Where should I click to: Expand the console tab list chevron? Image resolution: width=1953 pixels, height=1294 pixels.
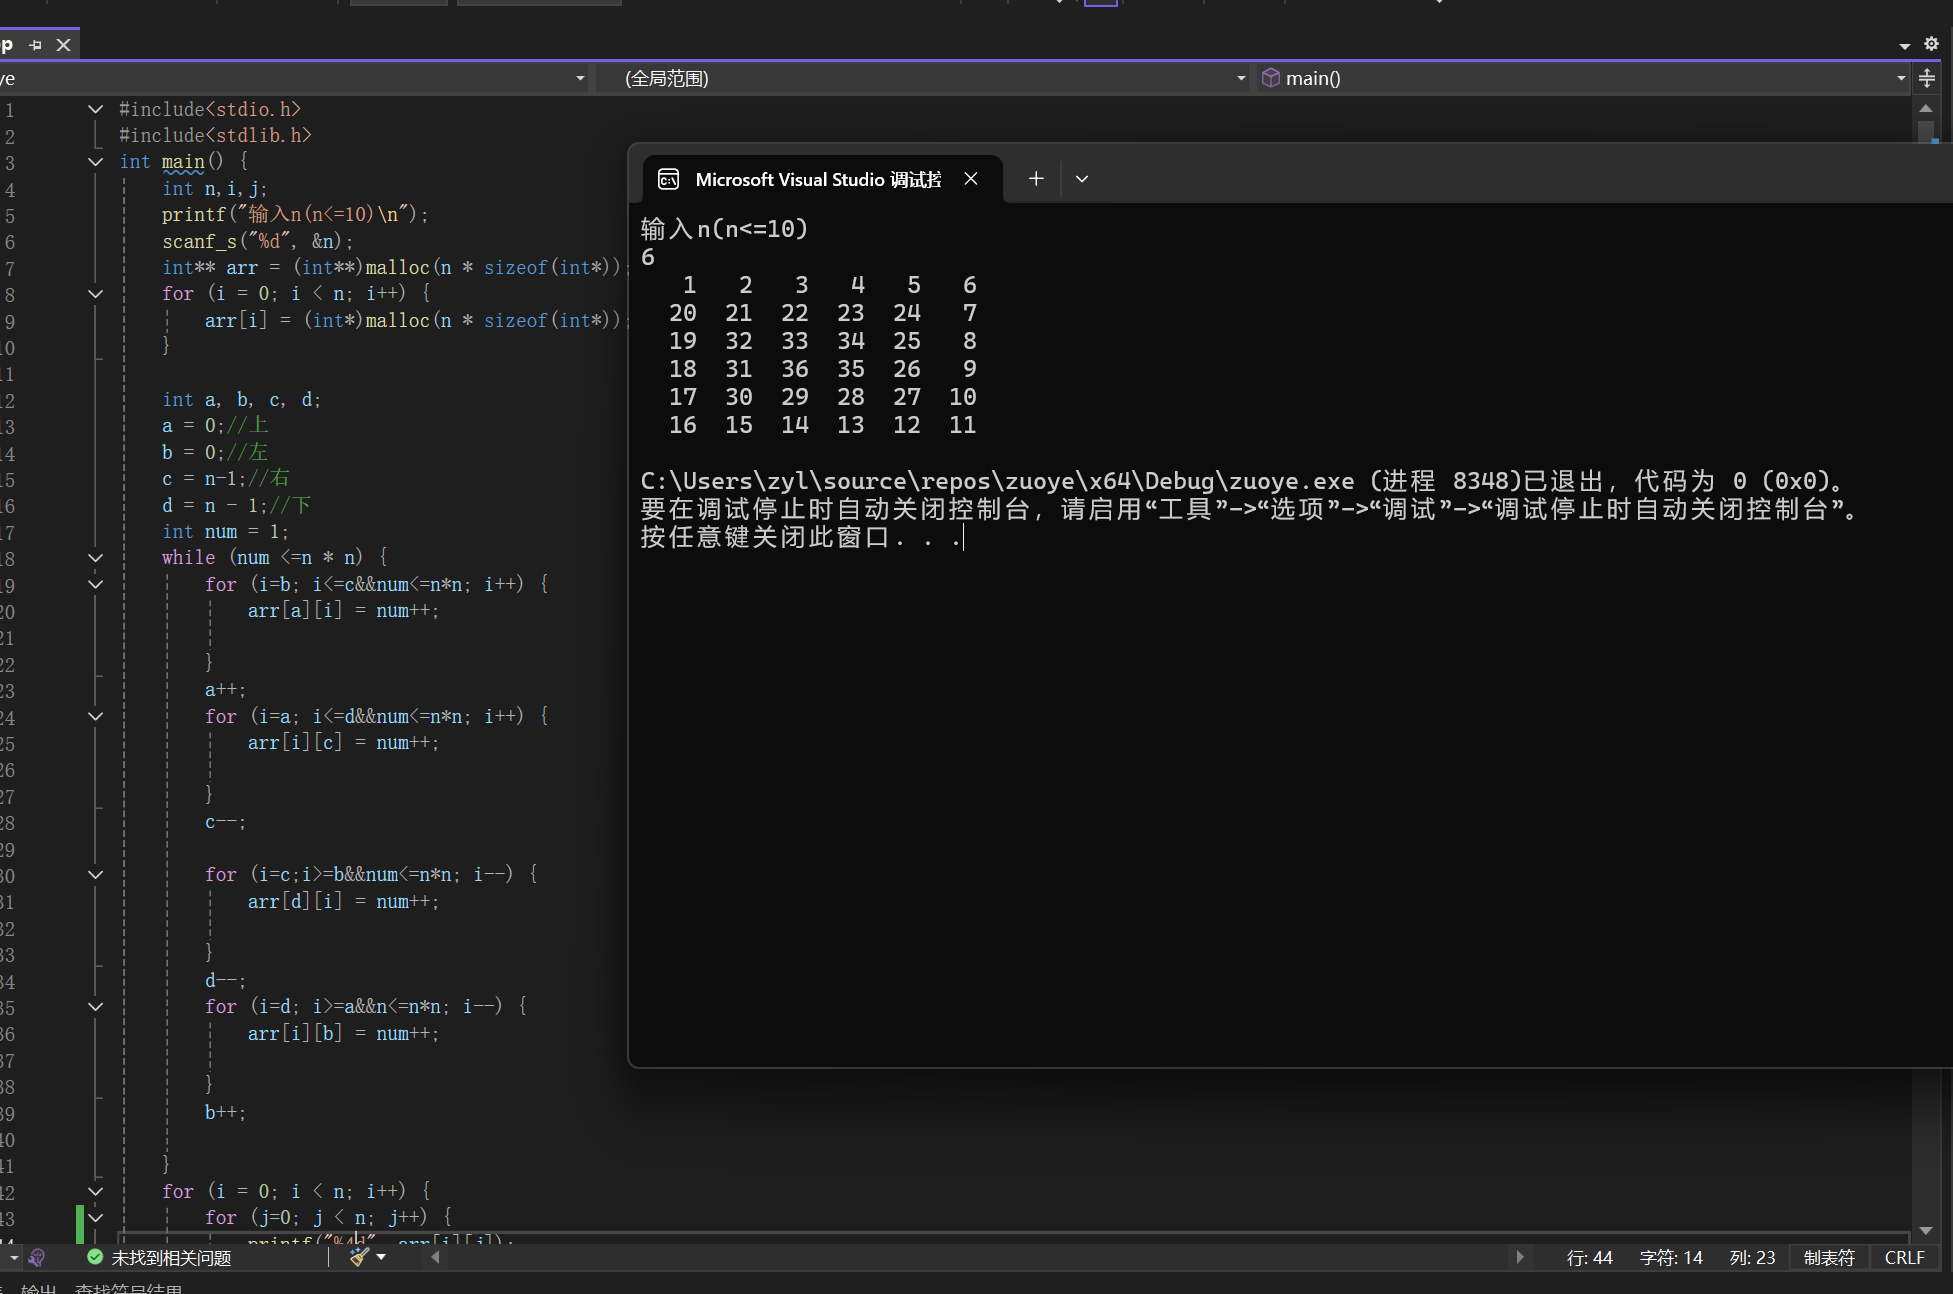[x=1082, y=179]
